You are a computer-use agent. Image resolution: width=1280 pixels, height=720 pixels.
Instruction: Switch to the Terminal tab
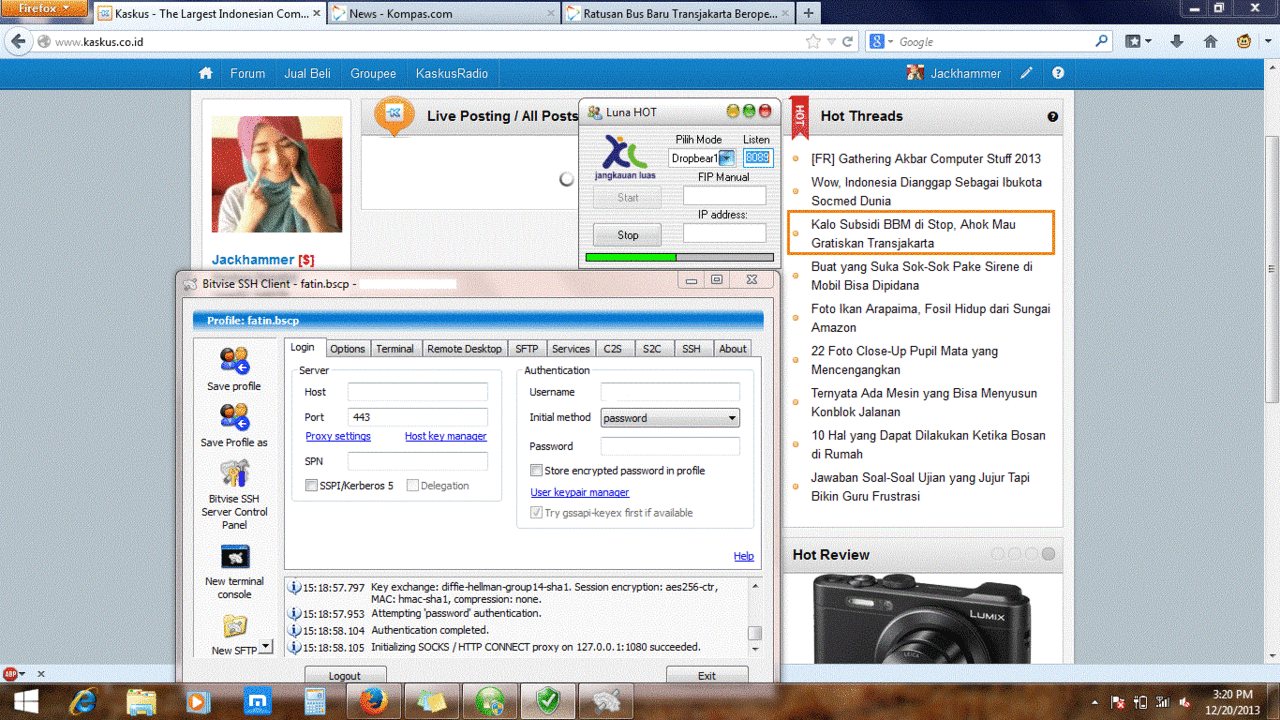(394, 349)
